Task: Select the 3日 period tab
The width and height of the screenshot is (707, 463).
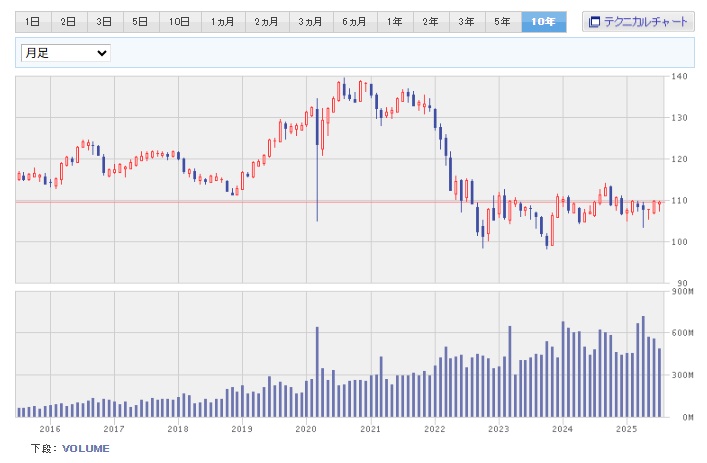Action: pyautogui.click(x=105, y=22)
